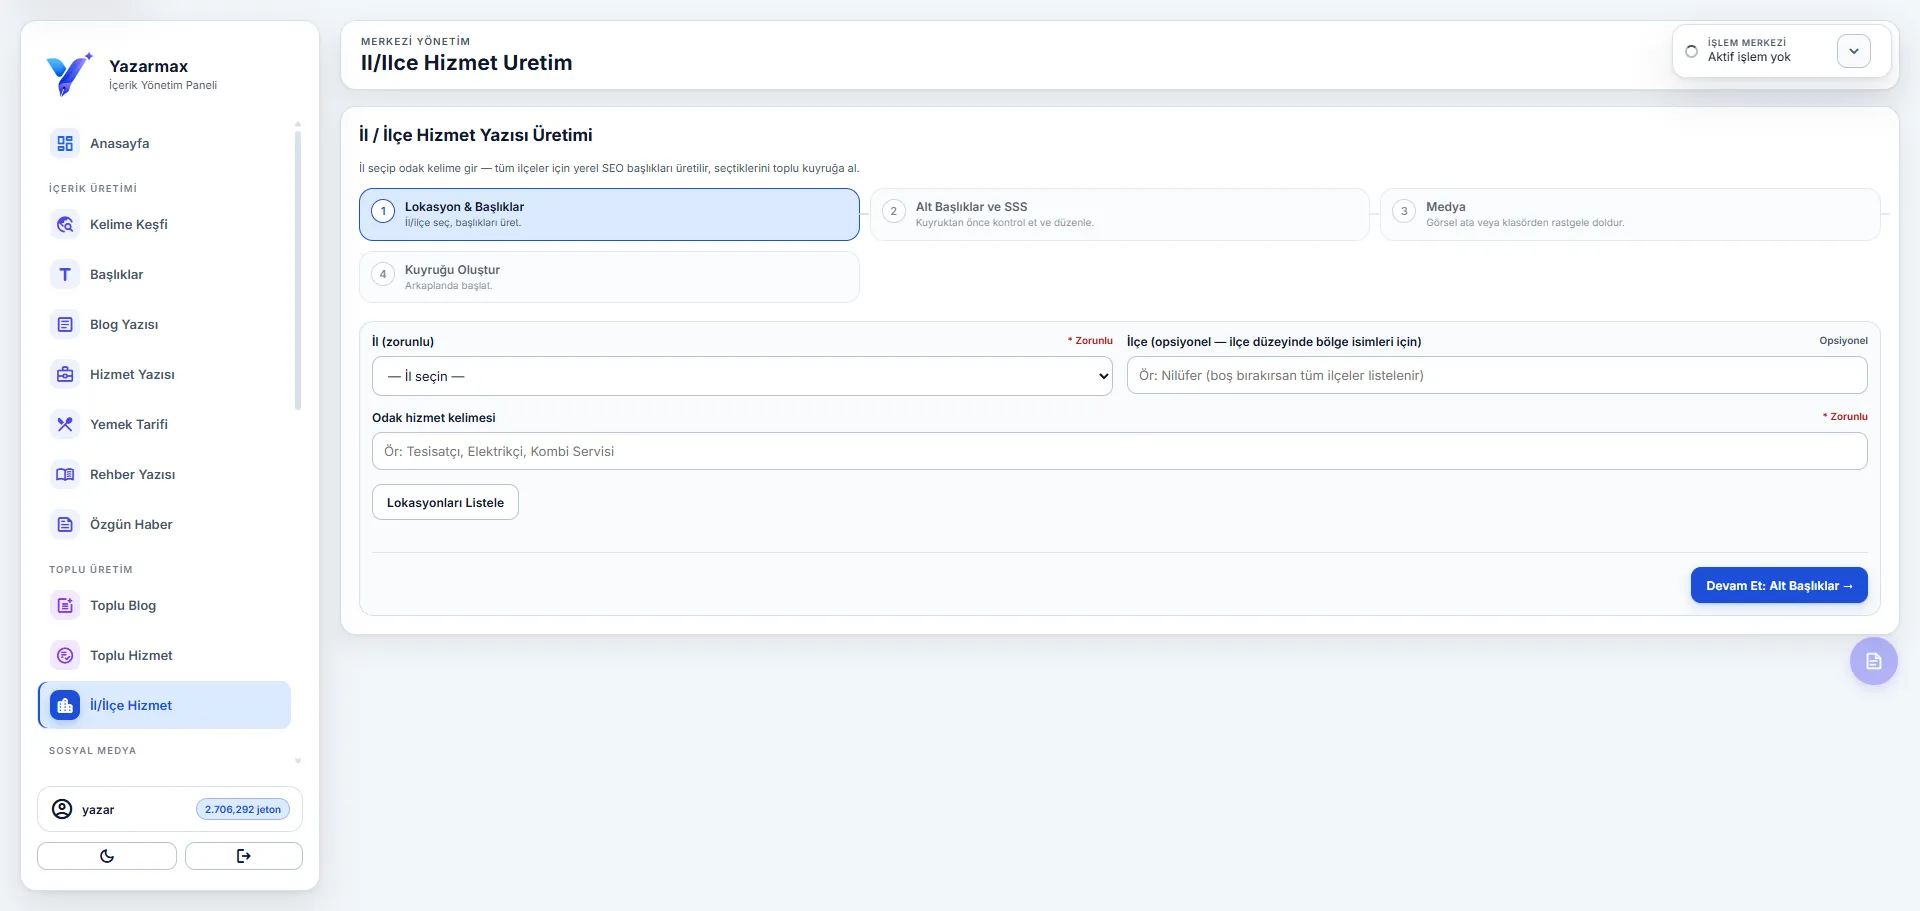Screen dimensions: 1920x911
Task: Open the Hizmet Yazısı menu label
Action: pos(132,375)
